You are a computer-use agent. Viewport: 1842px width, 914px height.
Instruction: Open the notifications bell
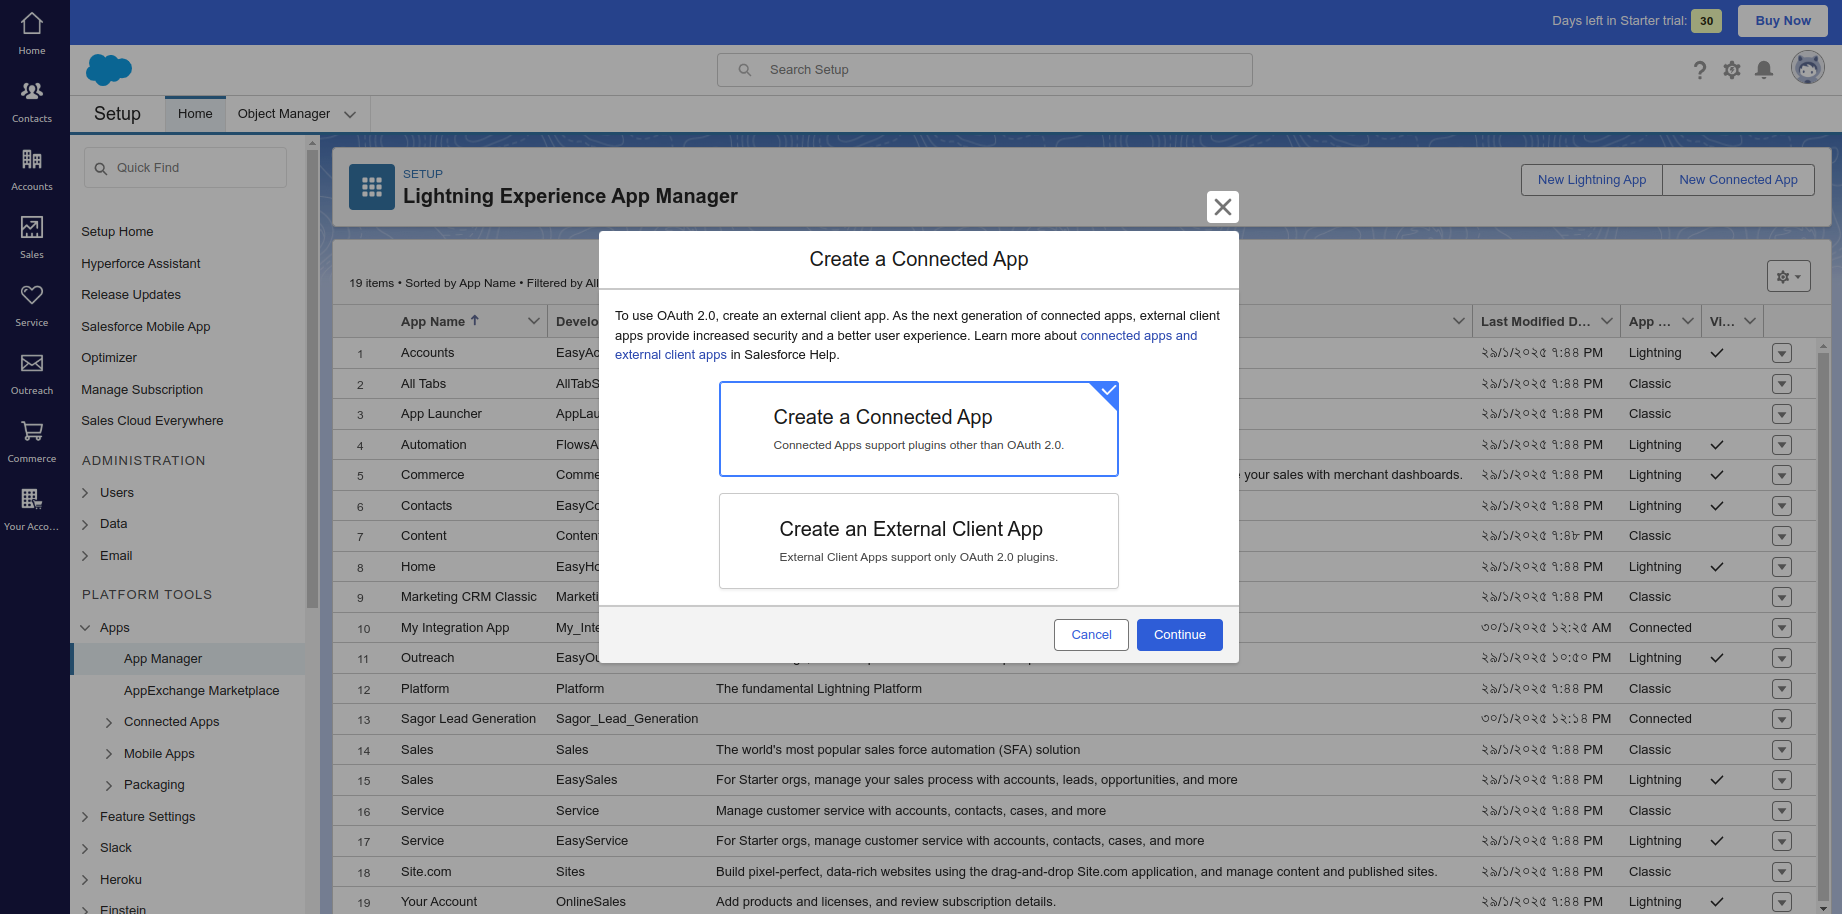click(1764, 70)
